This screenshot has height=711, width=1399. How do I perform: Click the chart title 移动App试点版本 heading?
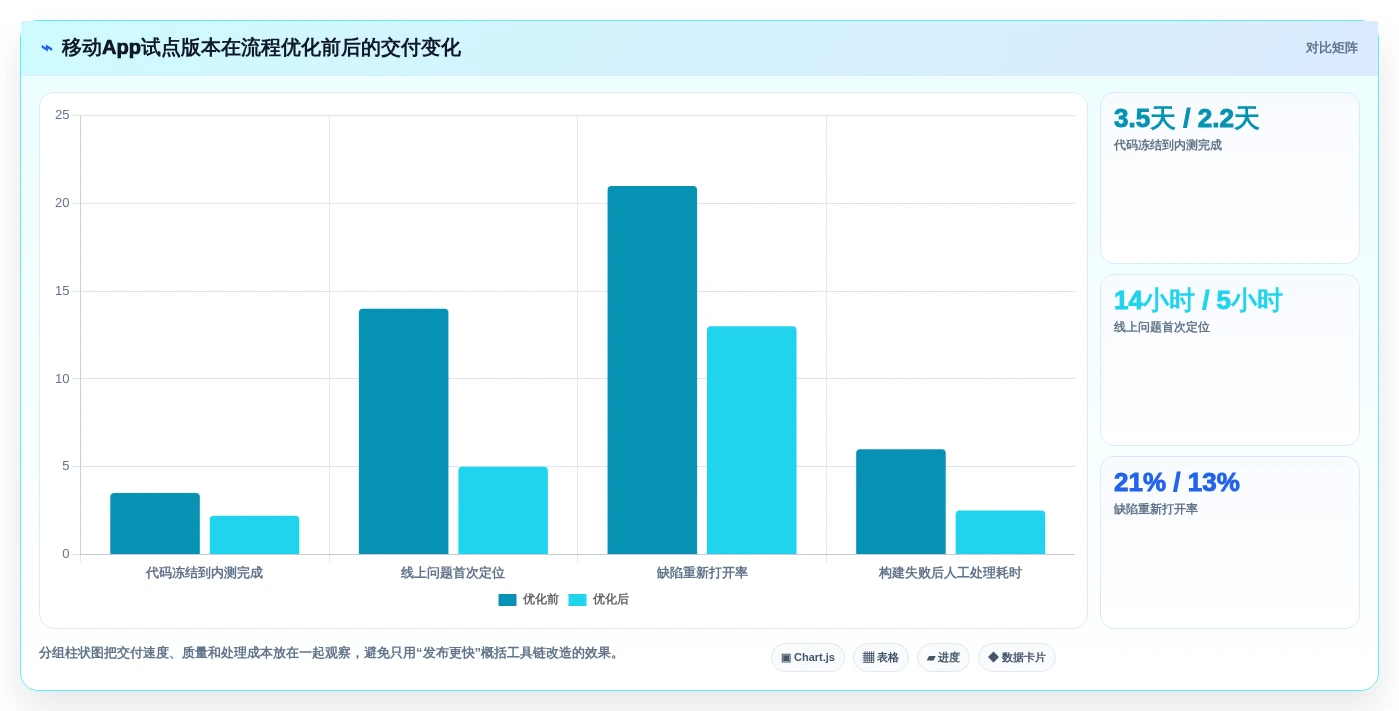261,48
